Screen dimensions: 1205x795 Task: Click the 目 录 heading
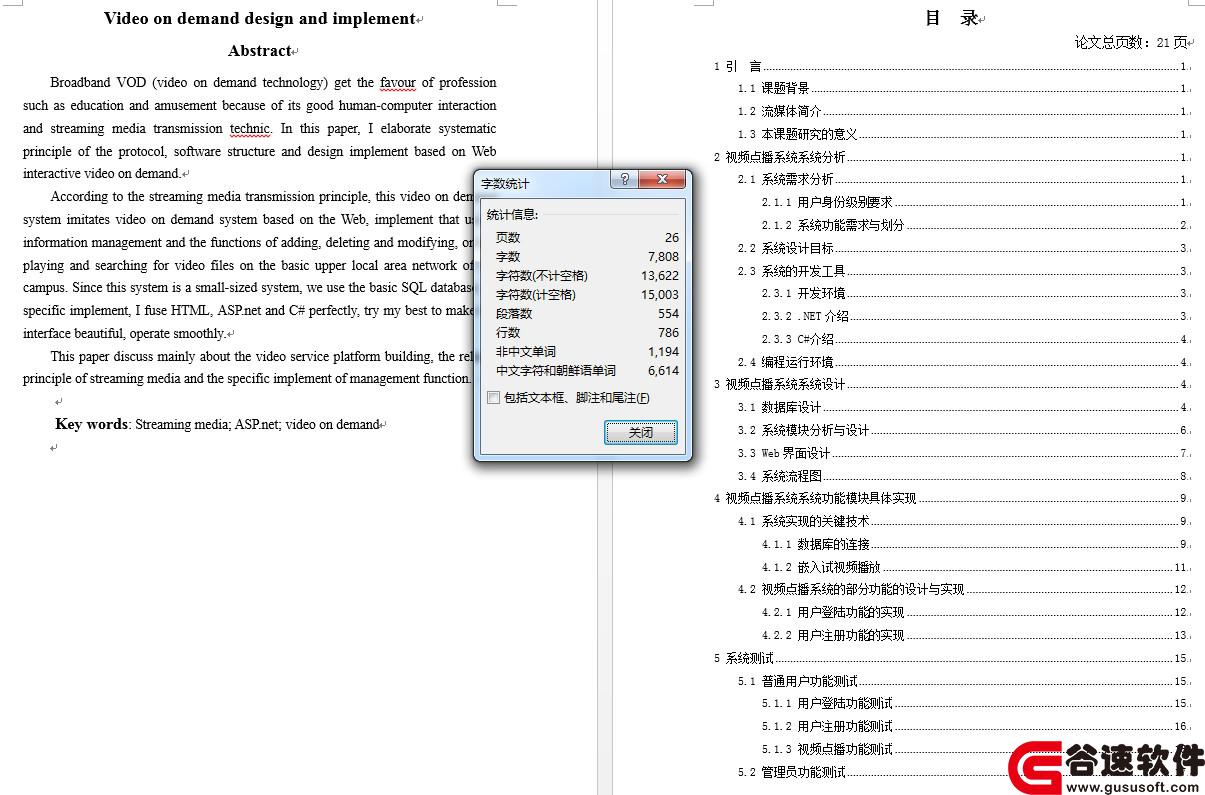click(x=952, y=18)
